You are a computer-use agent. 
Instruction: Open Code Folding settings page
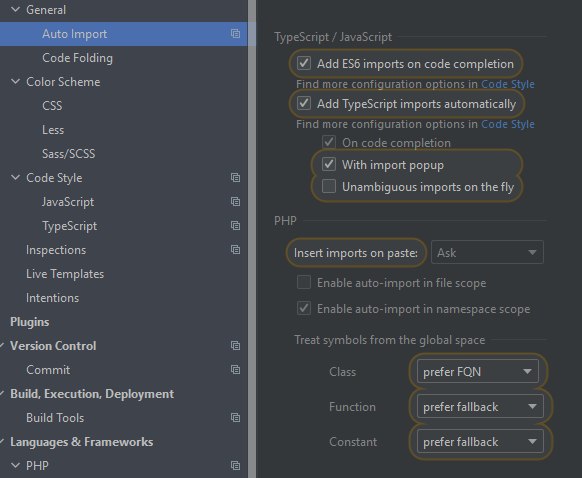tap(77, 58)
